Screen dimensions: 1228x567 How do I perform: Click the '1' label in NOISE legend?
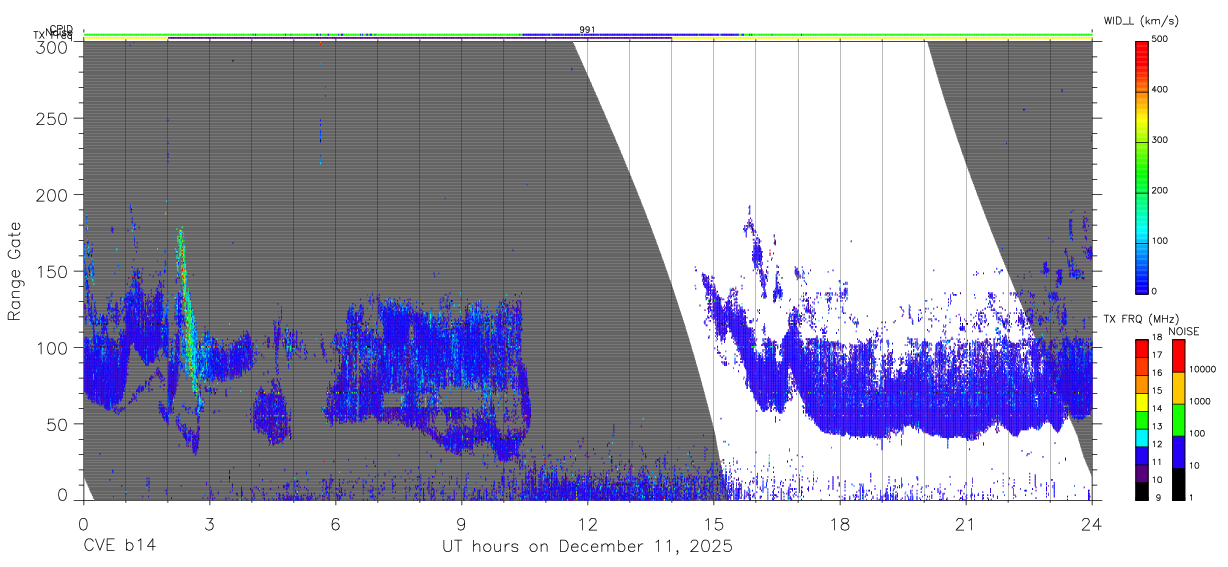click(1191, 498)
